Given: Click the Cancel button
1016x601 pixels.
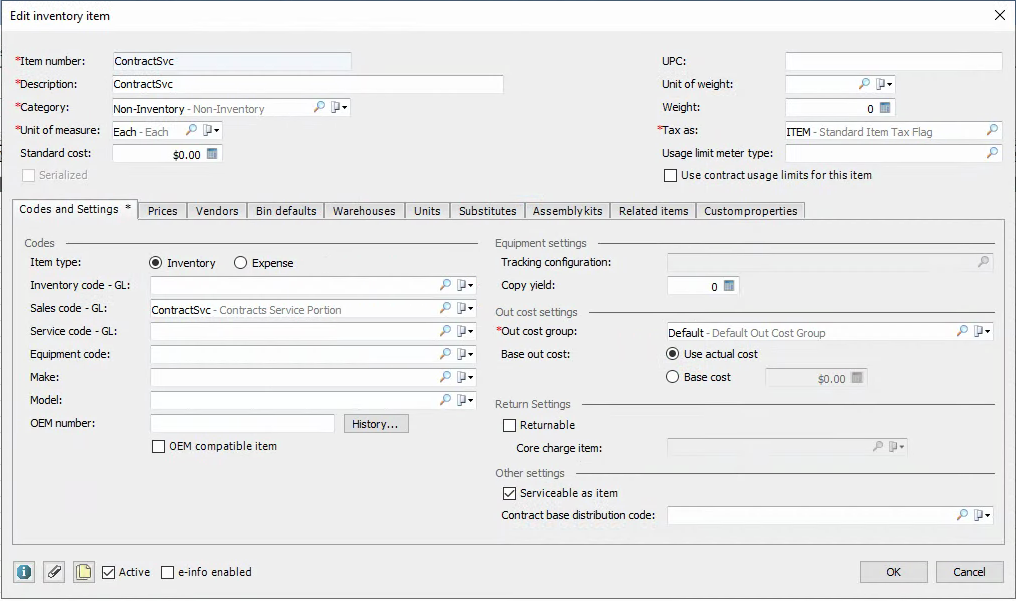Looking at the screenshot, I should [969, 572].
